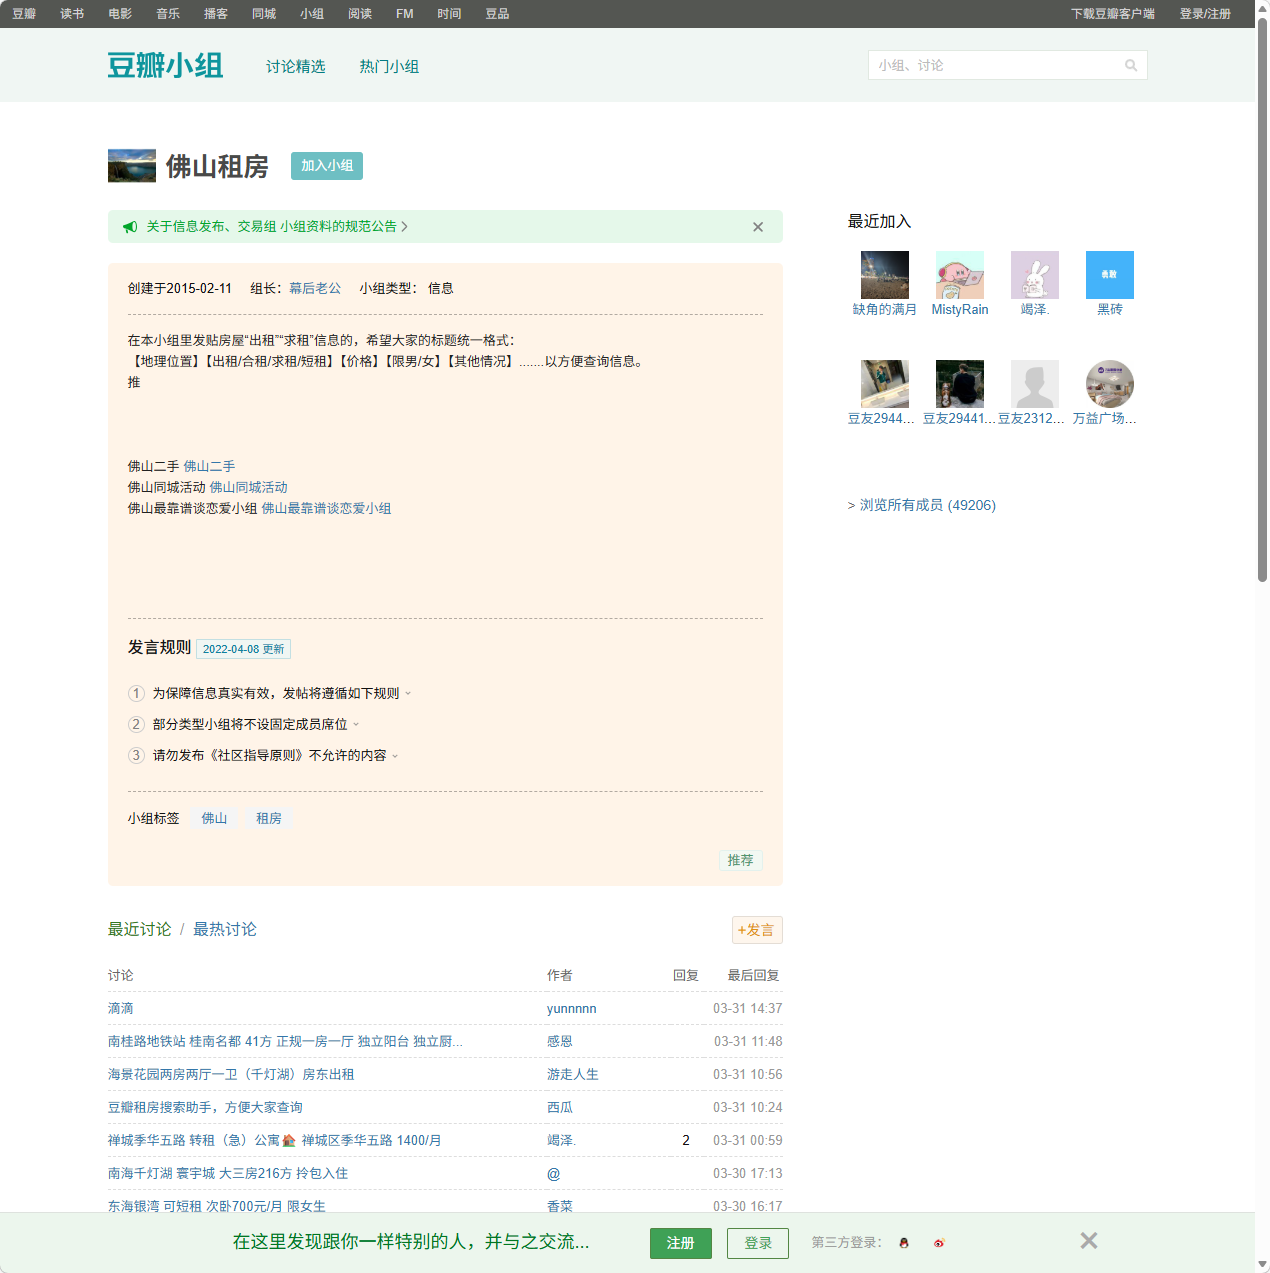The width and height of the screenshot is (1270, 1273).
Task: Click the 加入小组 button
Action: tap(326, 166)
